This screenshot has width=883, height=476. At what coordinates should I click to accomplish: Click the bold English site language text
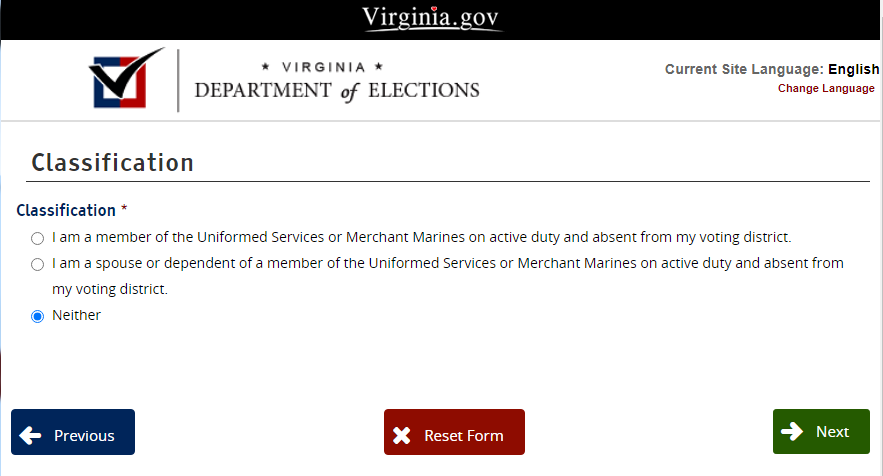[x=853, y=69]
